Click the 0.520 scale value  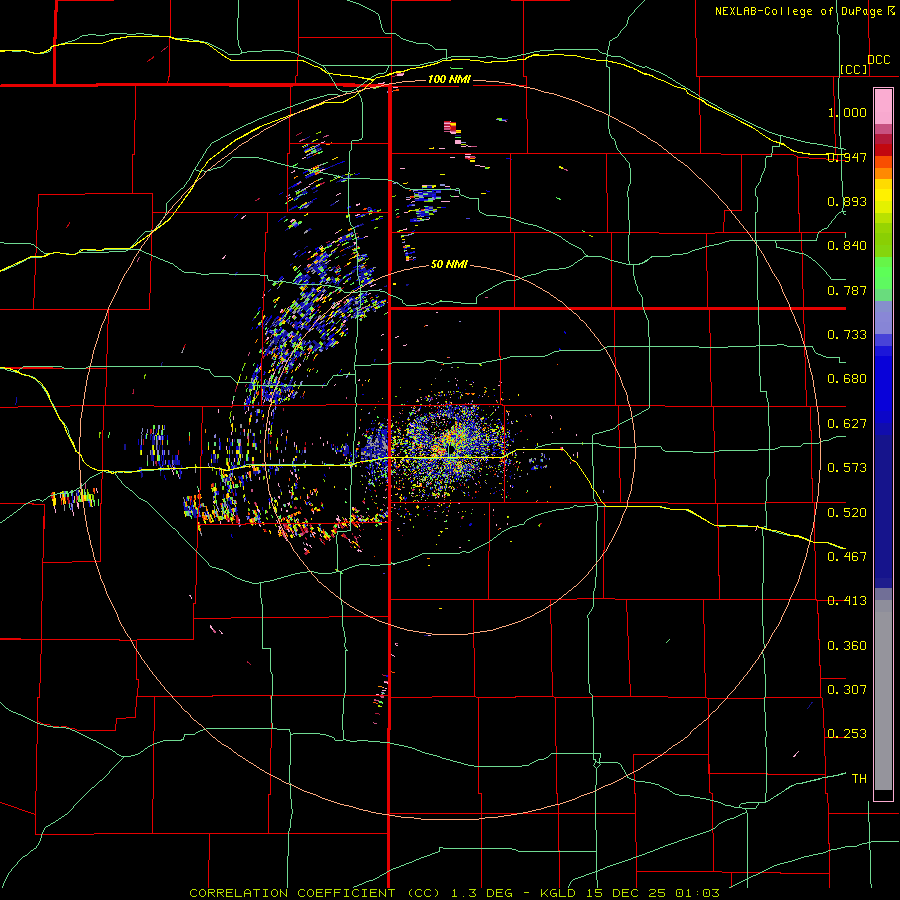(x=847, y=512)
